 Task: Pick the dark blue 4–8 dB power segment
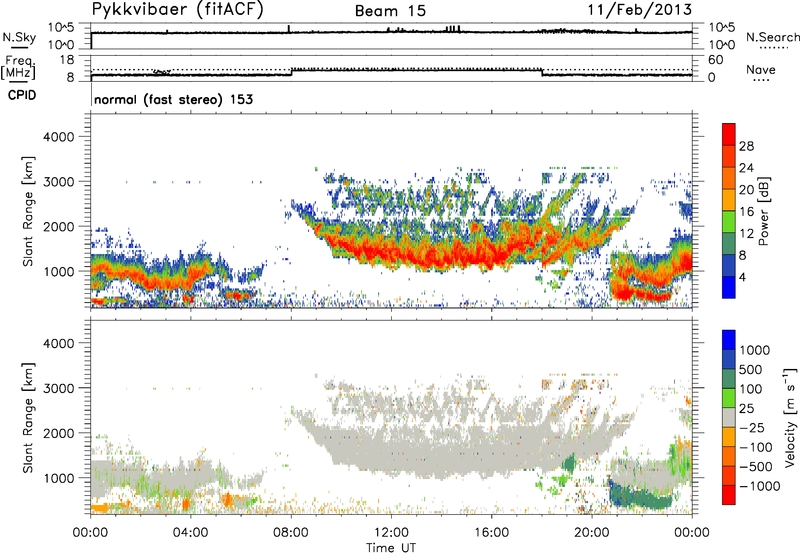point(729,265)
